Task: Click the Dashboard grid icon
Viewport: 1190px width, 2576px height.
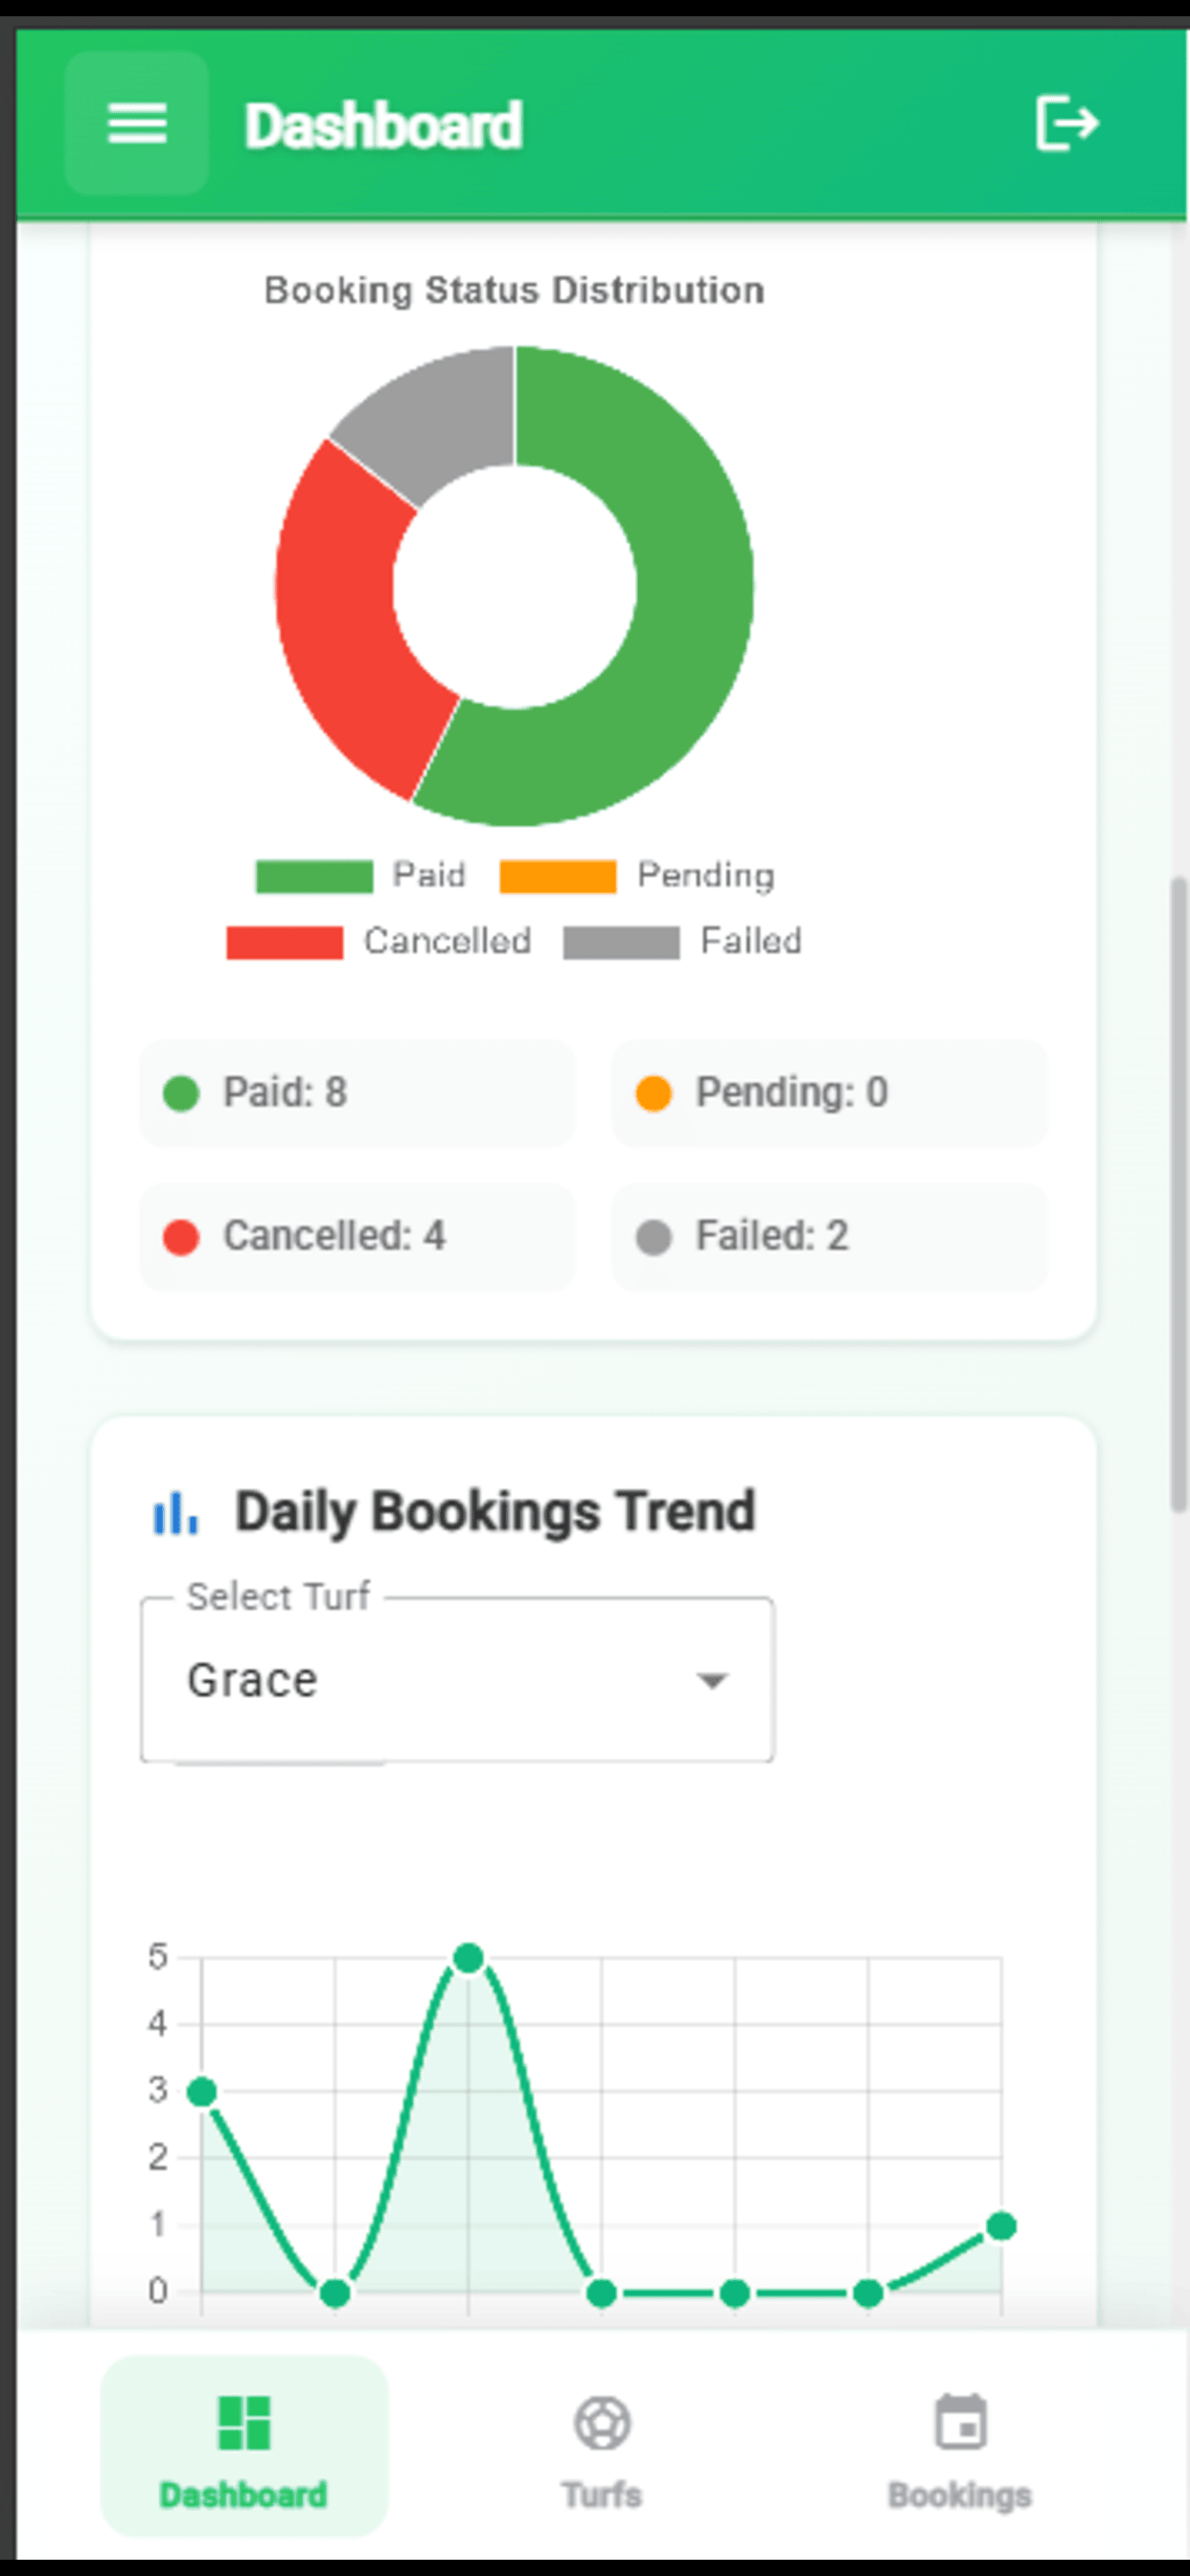Action: (244, 2422)
